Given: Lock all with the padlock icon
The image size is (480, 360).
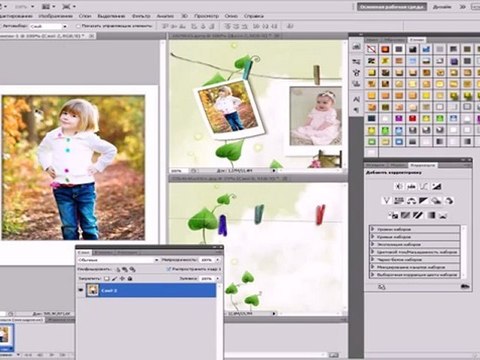Looking at the screenshot, I should coord(130,278).
